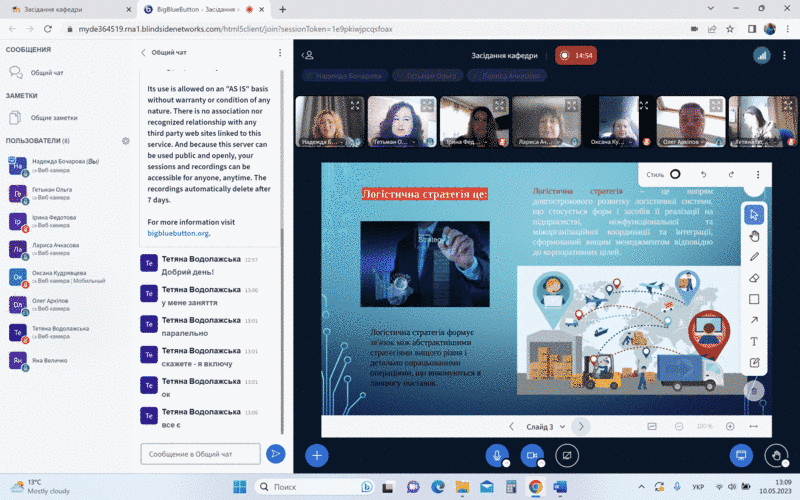Turn off the webcam sharing
Viewport: 800px width, 500px height.
[x=532, y=455]
